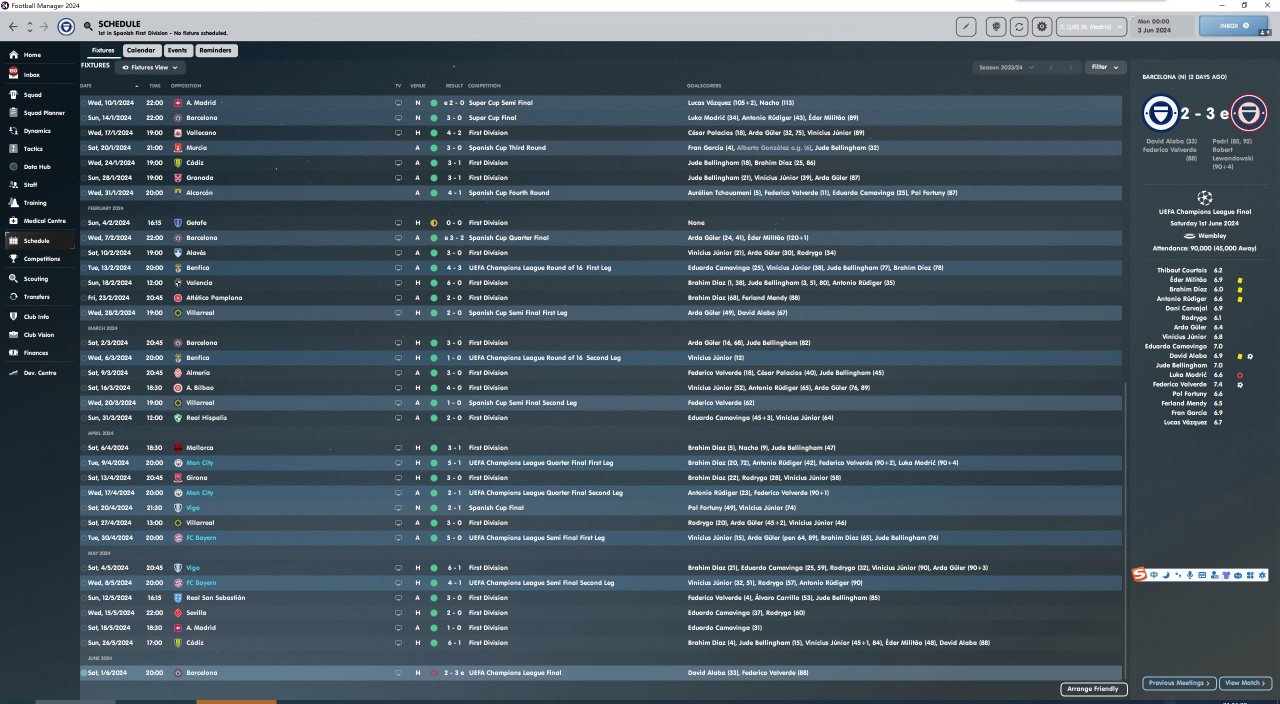1280x704 pixels.
Task: Open Competitions in the sidebar
Action: (x=40, y=259)
